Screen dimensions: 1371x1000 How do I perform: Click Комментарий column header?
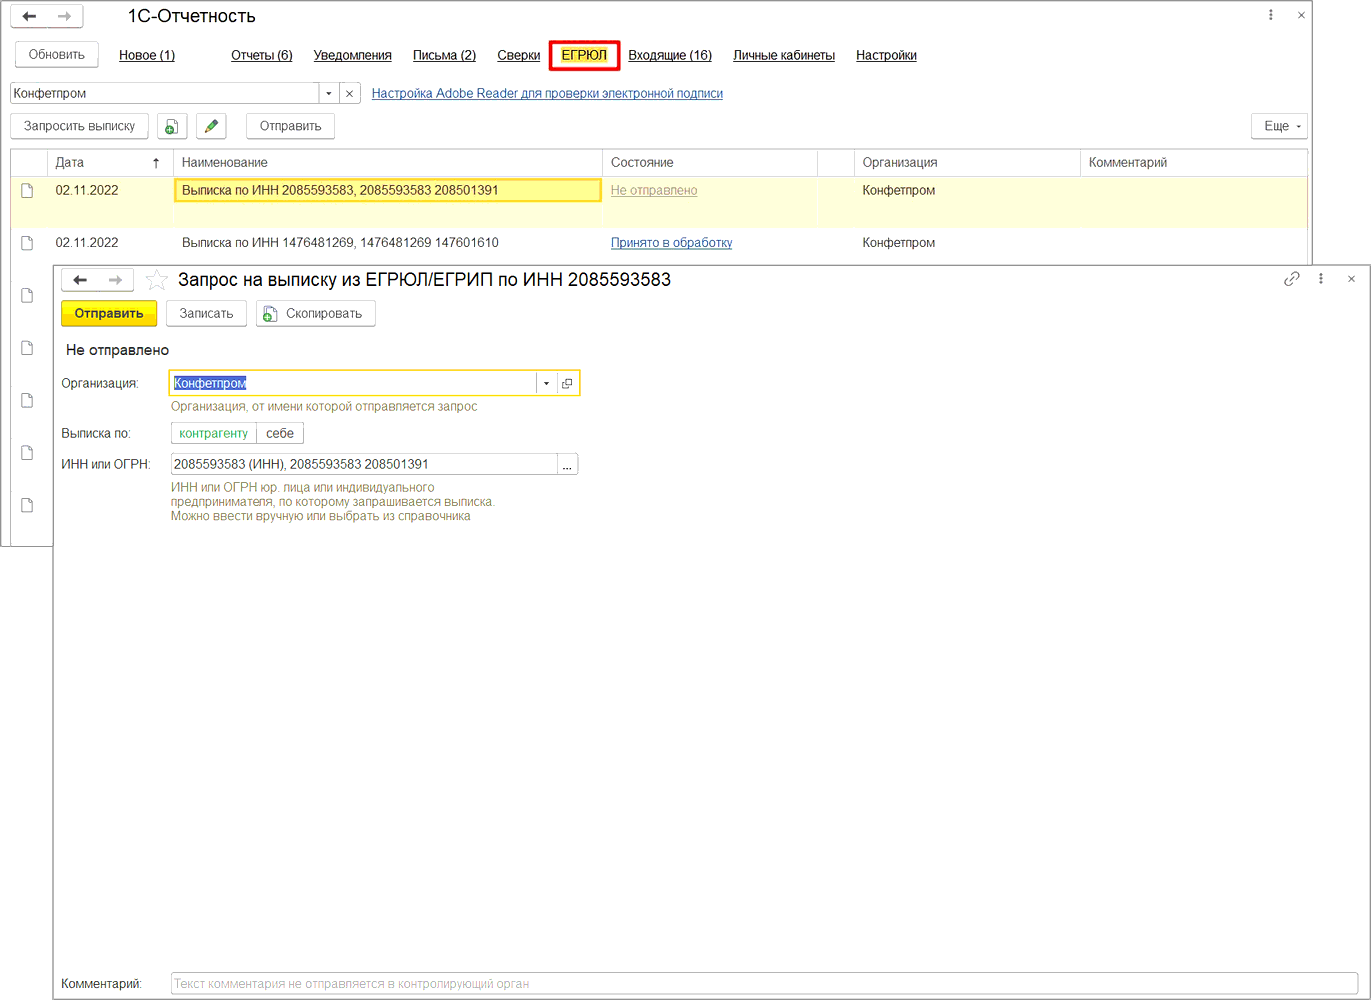pos(1194,162)
